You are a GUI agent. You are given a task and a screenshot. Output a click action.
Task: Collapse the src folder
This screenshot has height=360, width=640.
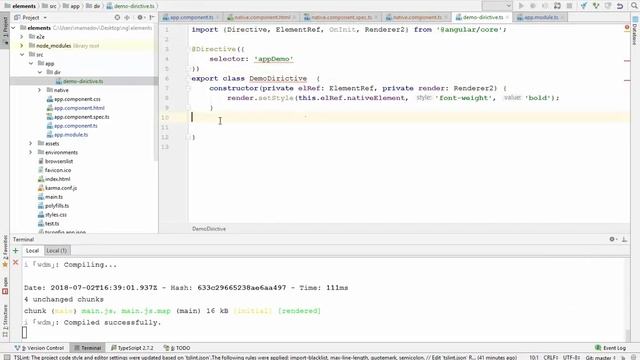pyautogui.click(x=22, y=55)
